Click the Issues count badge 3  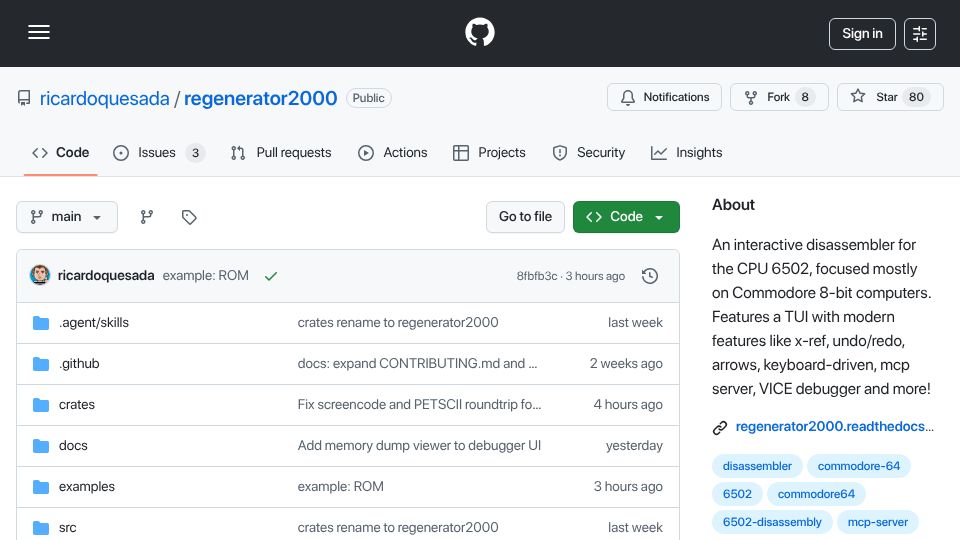coord(195,153)
